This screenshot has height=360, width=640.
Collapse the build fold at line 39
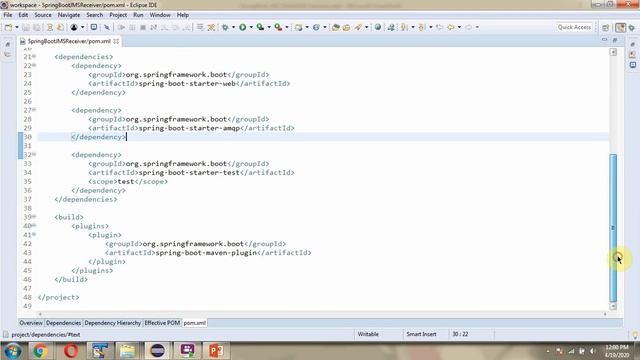point(34,216)
